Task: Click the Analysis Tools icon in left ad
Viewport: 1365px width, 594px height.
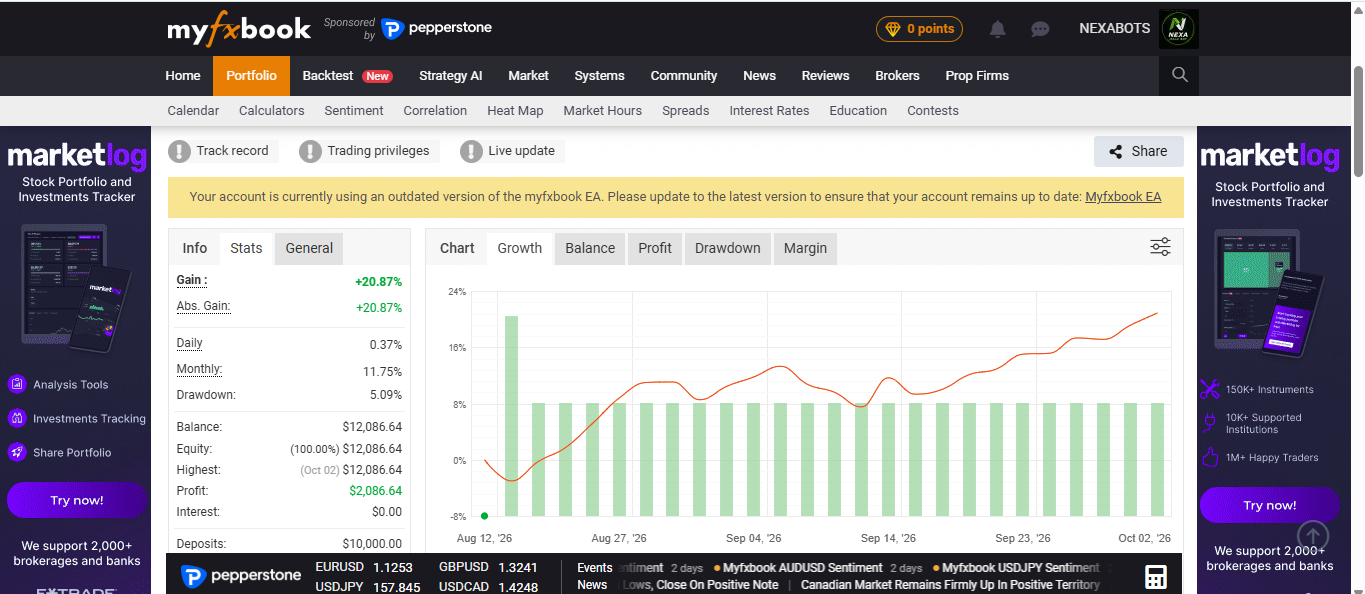Action: 17,384
